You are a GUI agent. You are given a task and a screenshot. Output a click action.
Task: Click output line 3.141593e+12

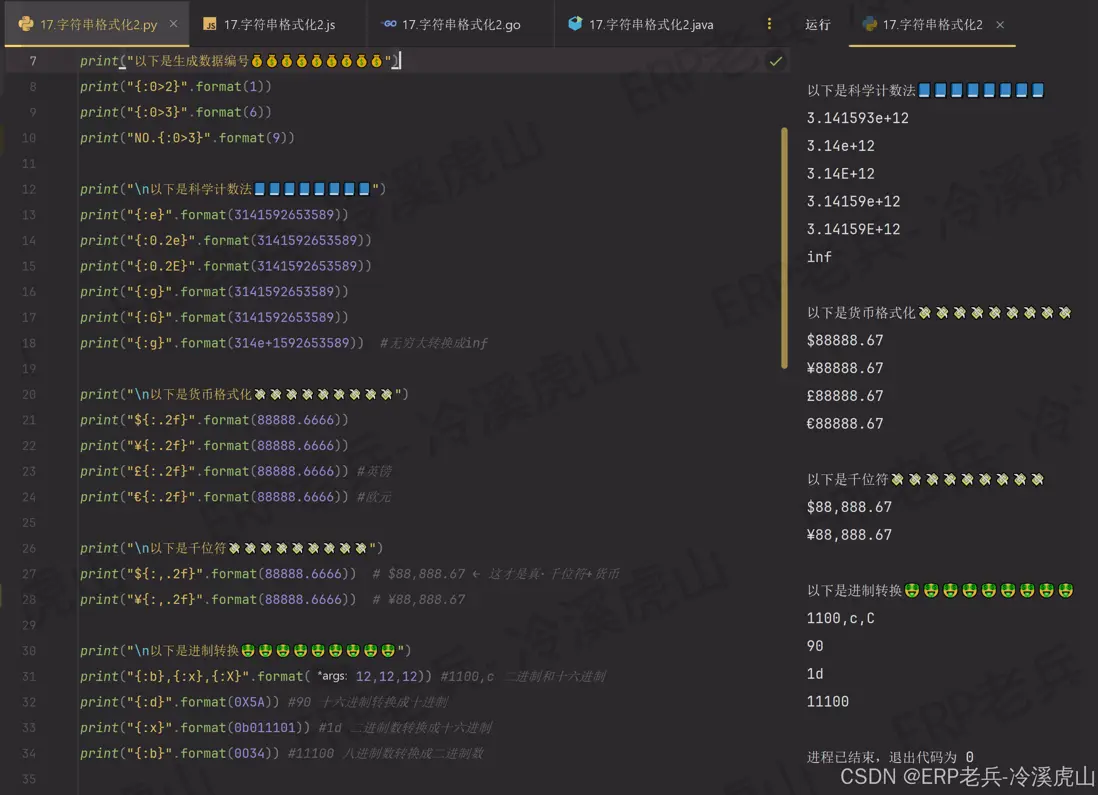click(x=857, y=118)
